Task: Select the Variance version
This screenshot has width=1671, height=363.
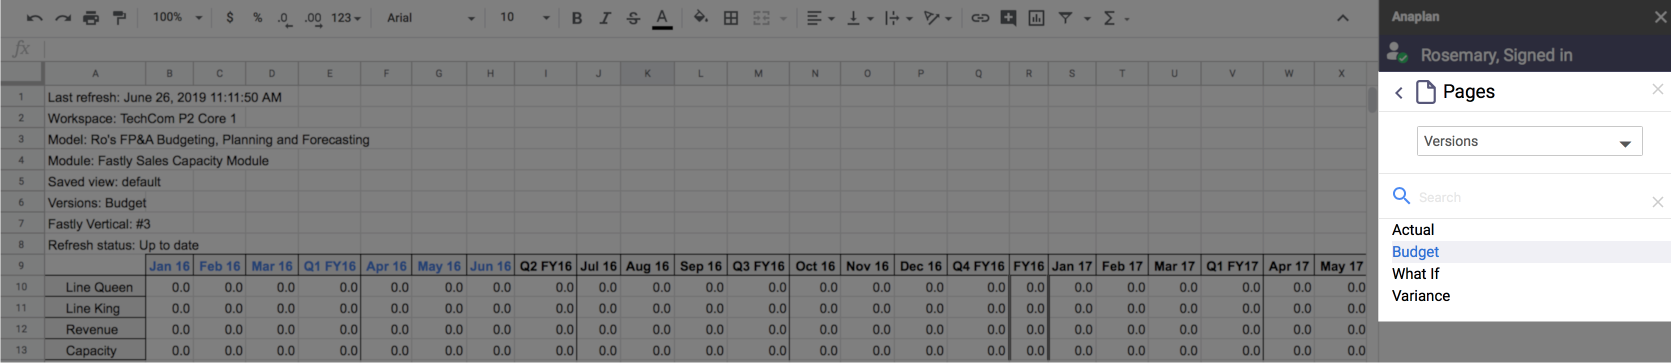Action: tap(1421, 296)
